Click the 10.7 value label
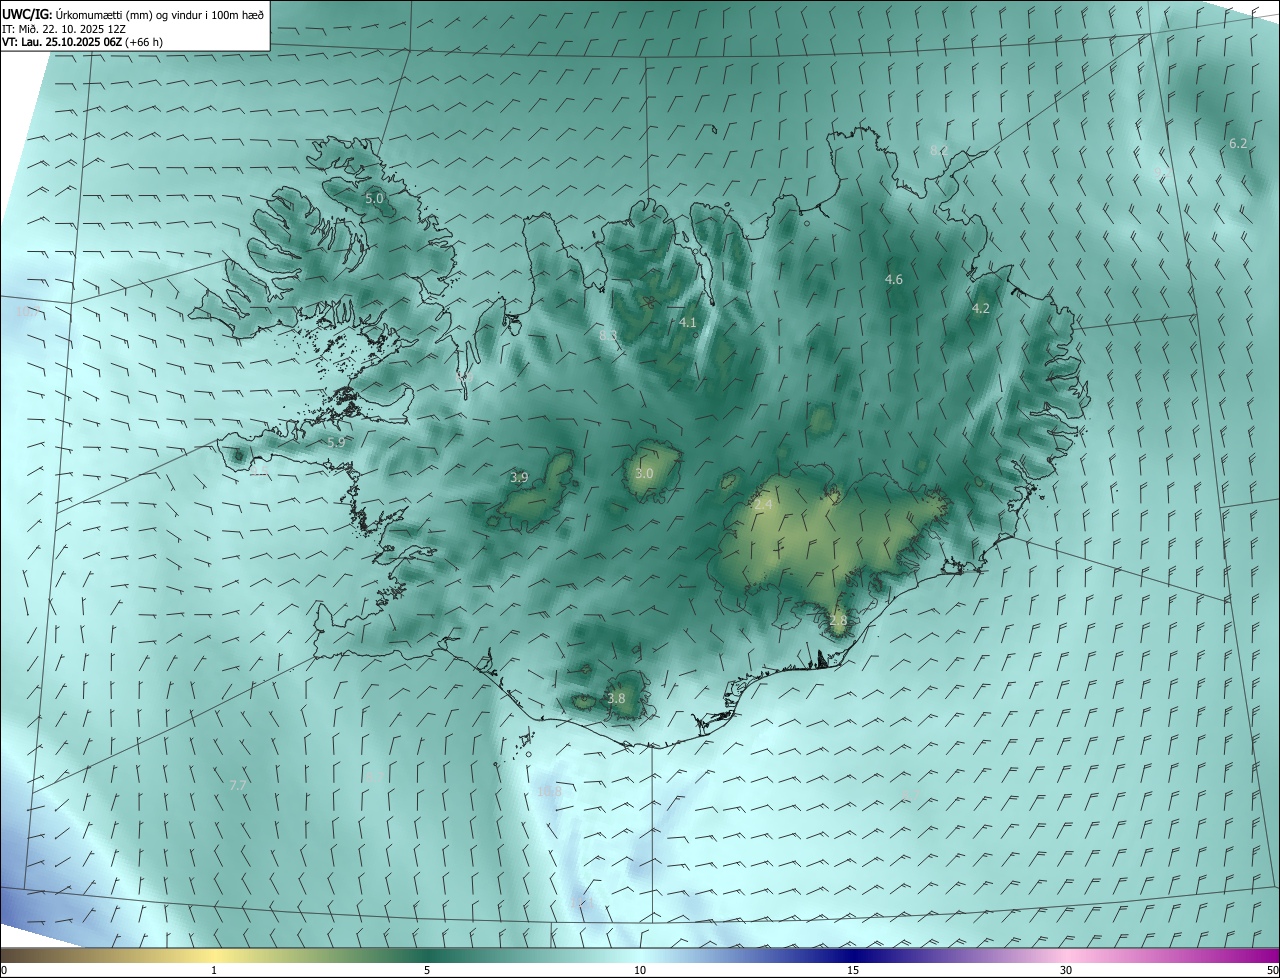The width and height of the screenshot is (1280, 978). coord(27,312)
